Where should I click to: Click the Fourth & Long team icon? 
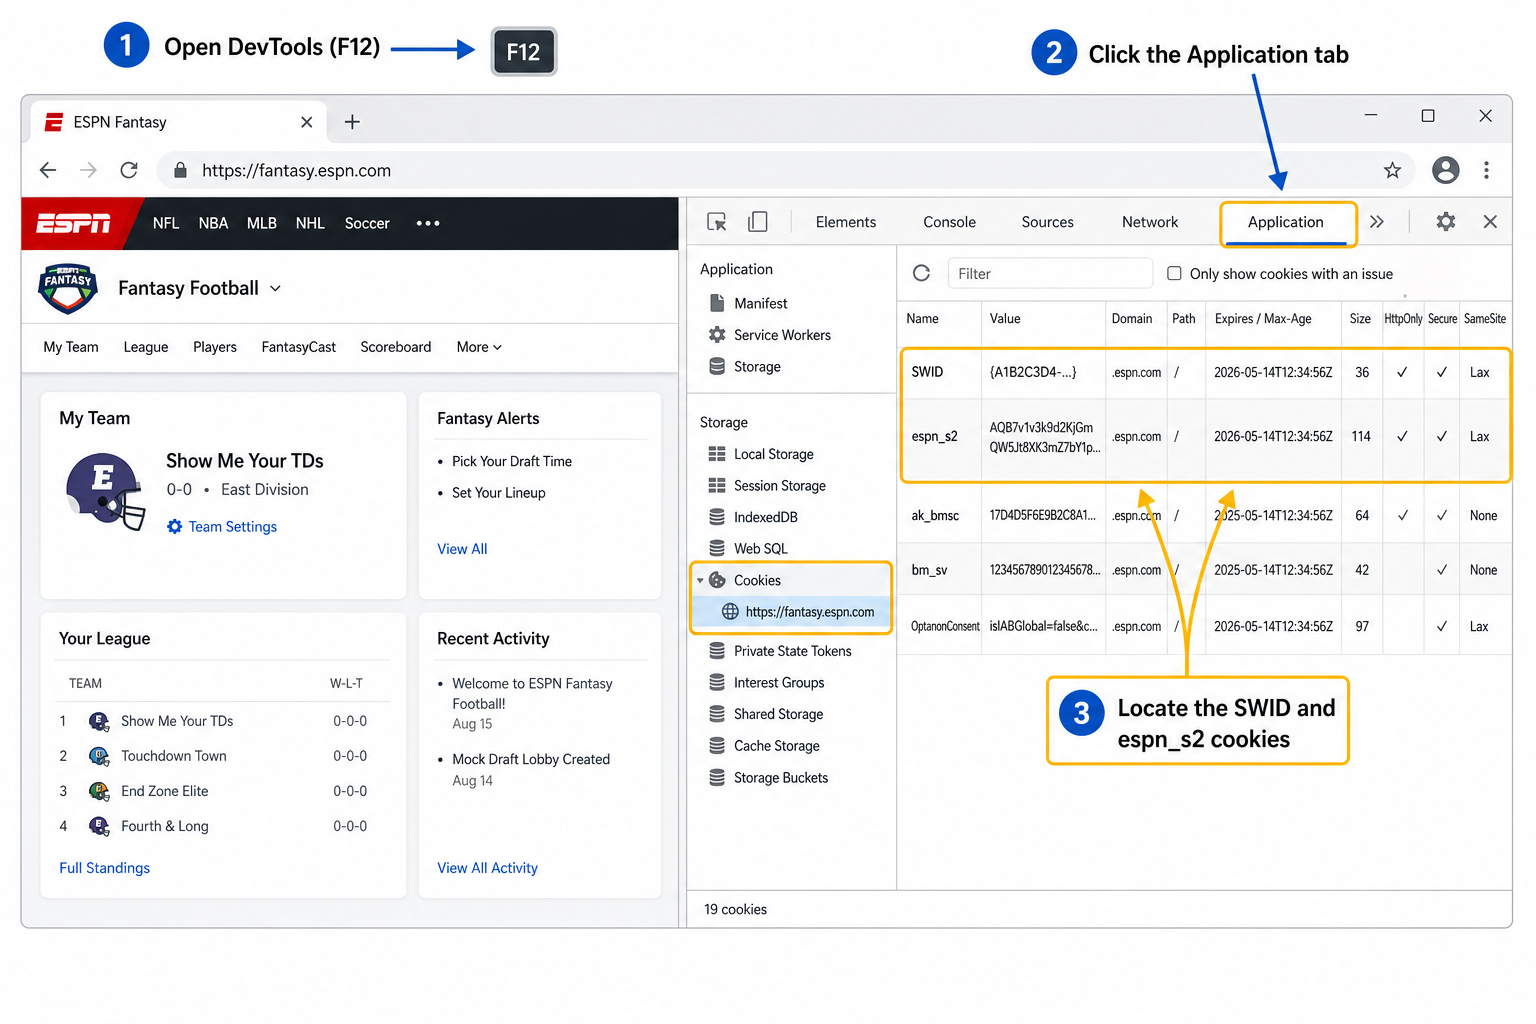[99, 826]
